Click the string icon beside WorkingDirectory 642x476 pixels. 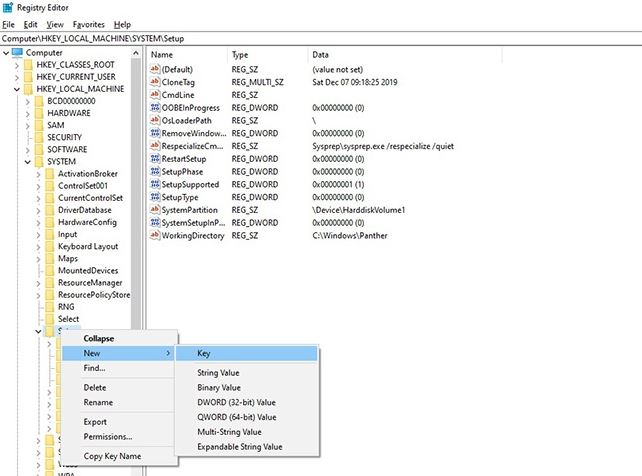click(x=155, y=235)
